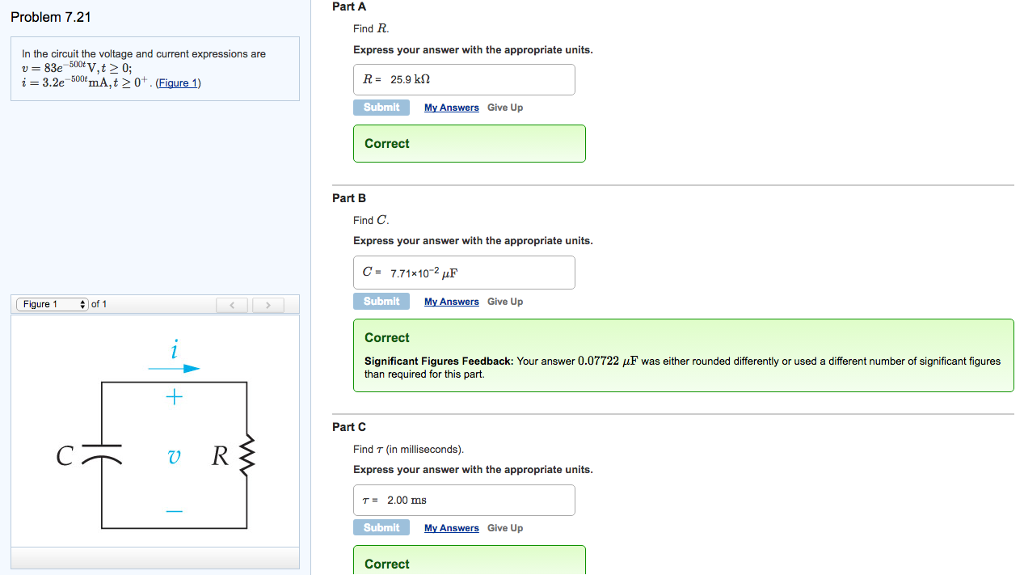Click the resistor symbol in the circuit figure
1024x575 pixels.
tap(247, 457)
